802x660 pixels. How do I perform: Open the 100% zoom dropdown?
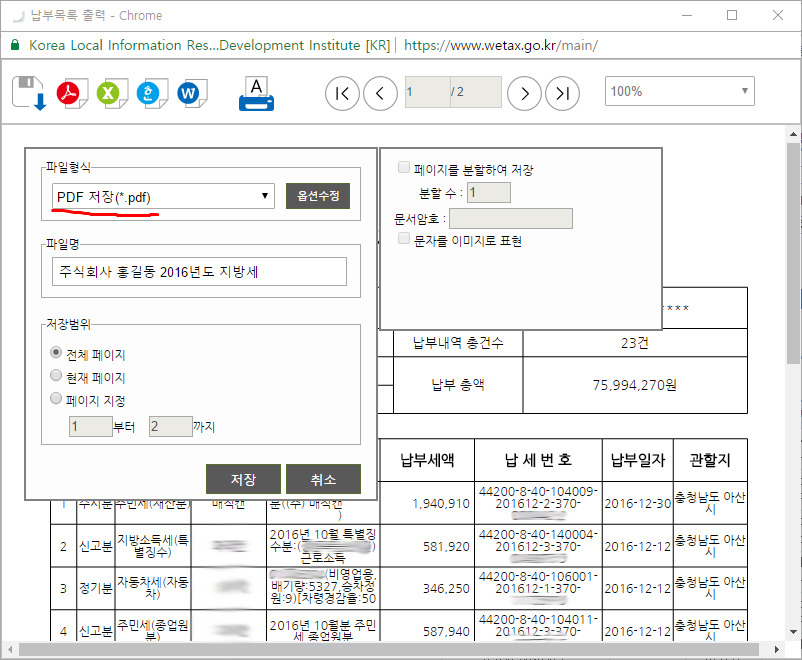679,92
